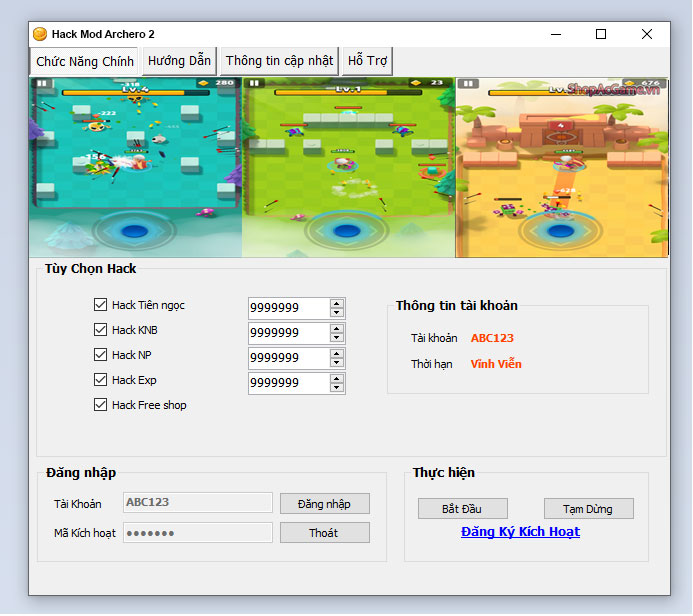Screen dimensions: 693x616
Task: Start the hack with Bắt Đầu button
Action: point(462,509)
